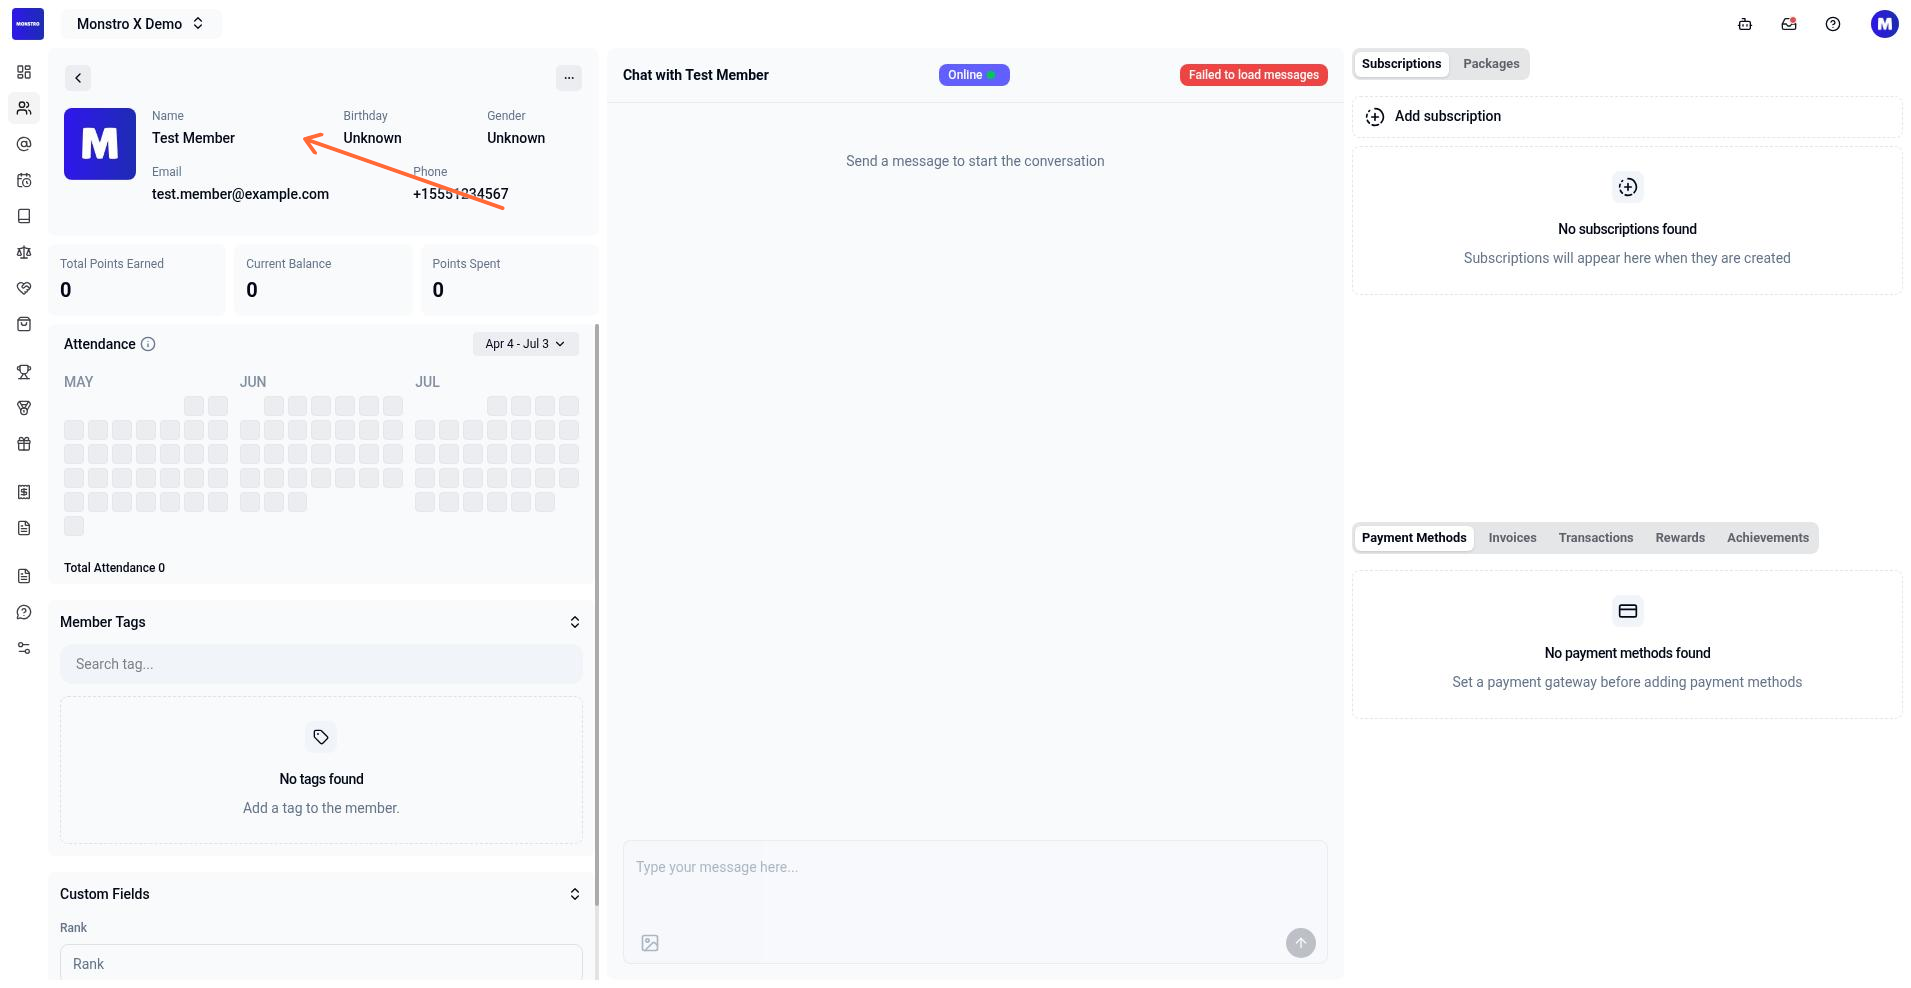This screenshot has height=988, width=1911.
Task: Open the user avatar menu at top right
Action: click(1885, 24)
